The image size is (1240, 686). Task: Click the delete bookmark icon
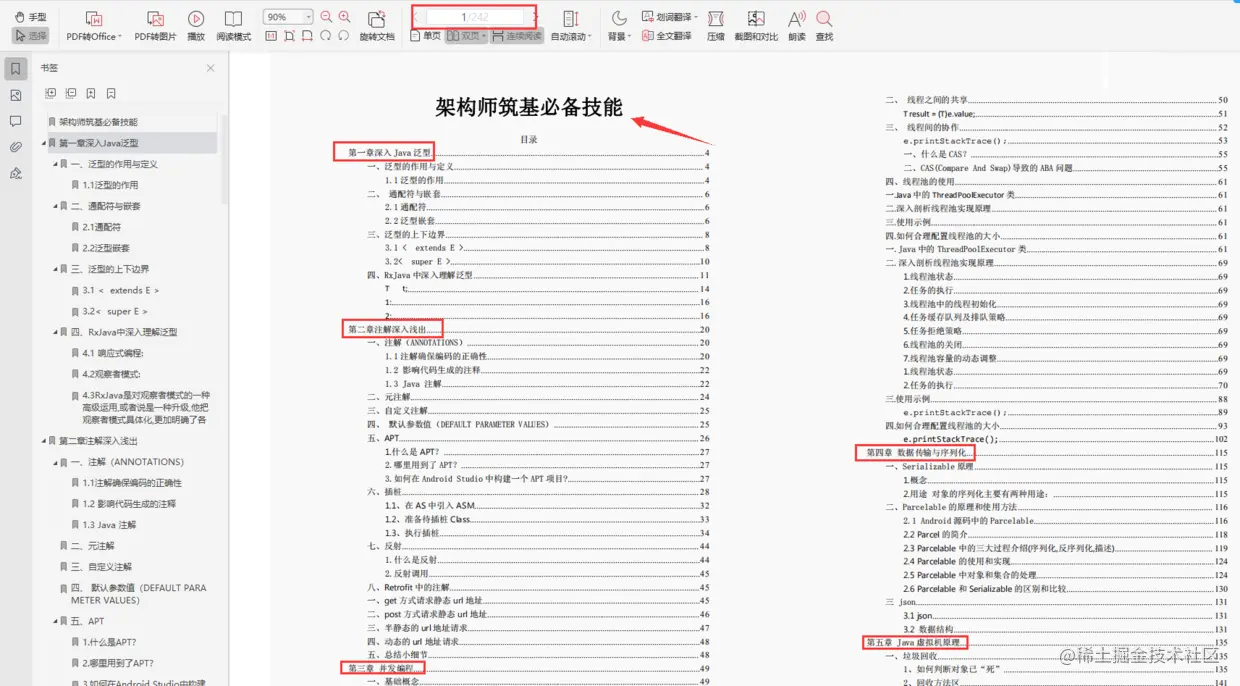[x=111, y=93]
